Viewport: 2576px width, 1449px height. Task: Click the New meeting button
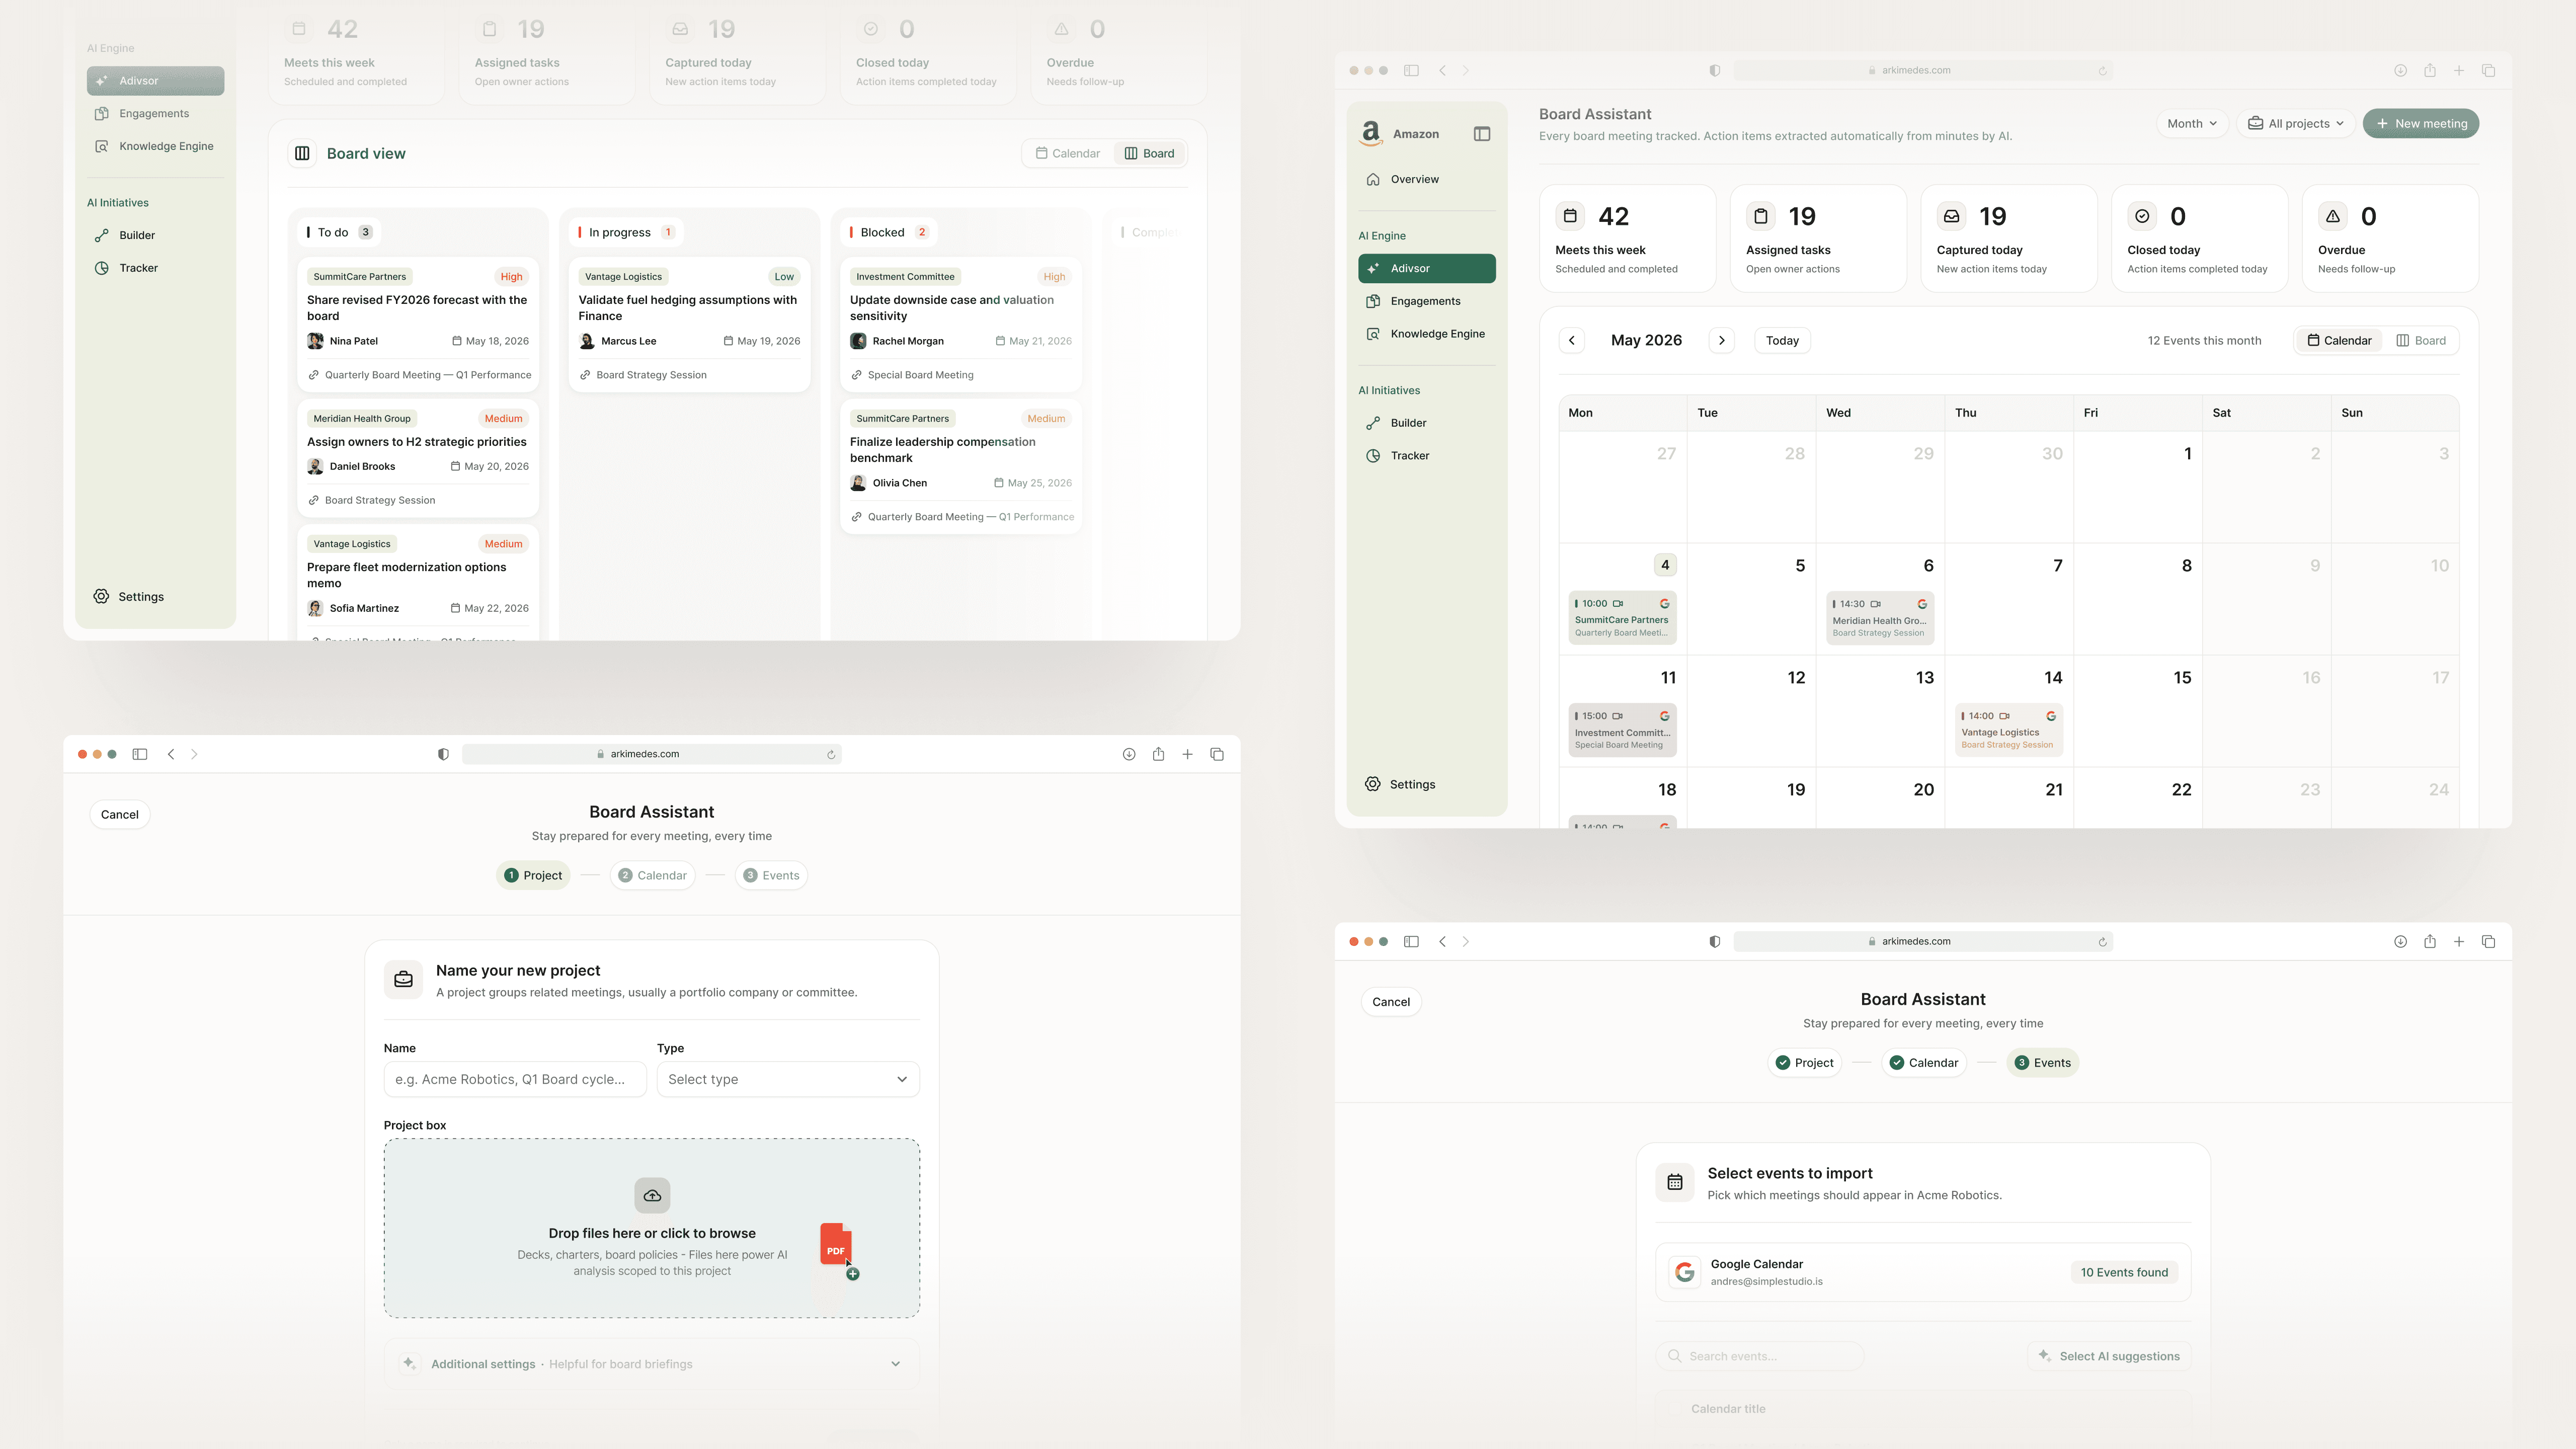[2421, 124]
